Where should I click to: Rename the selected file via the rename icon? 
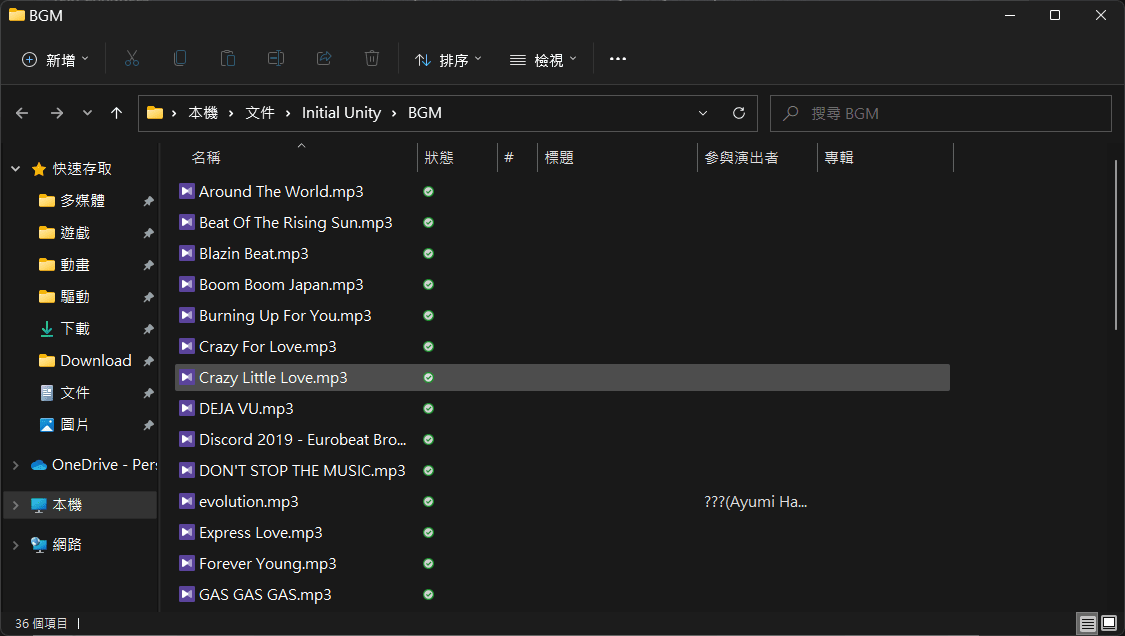pyautogui.click(x=276, y=58)
